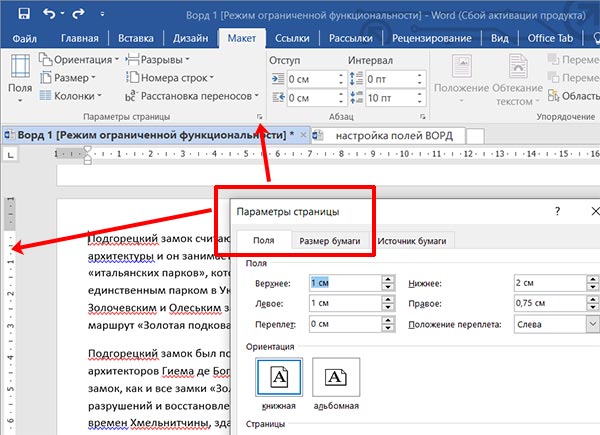Click the tab stop selector at ruler corner
Screen dimensions: 600x435
pos(10,155)
